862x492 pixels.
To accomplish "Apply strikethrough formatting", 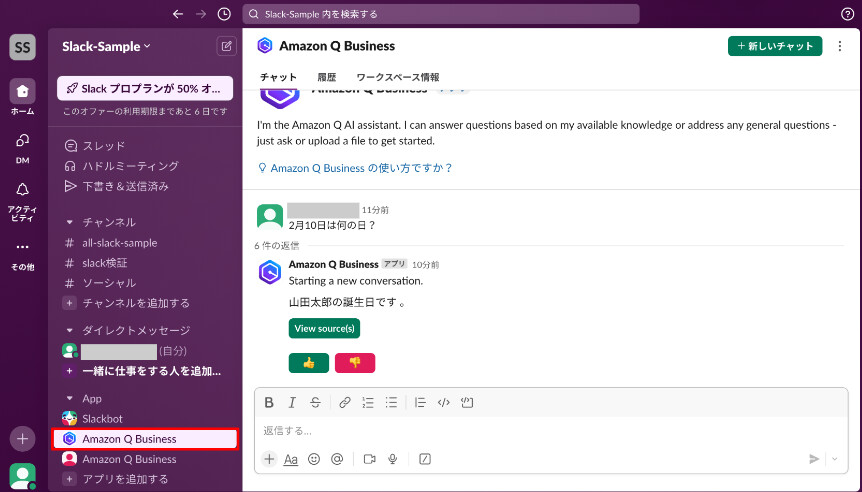I will point(315,402).
